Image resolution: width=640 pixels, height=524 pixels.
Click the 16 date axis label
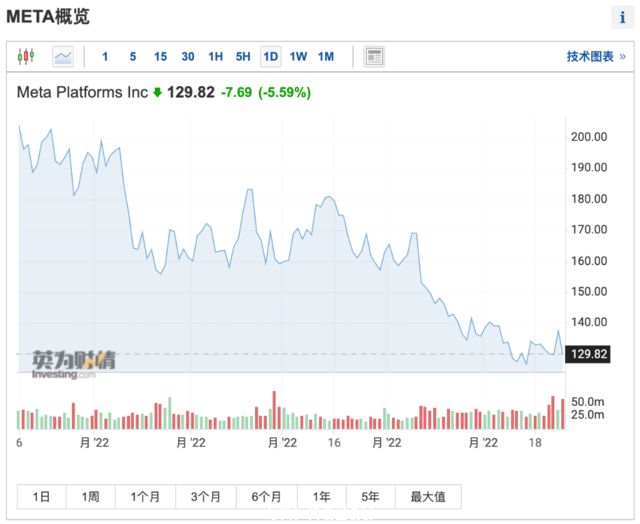[x=334, y=442]
